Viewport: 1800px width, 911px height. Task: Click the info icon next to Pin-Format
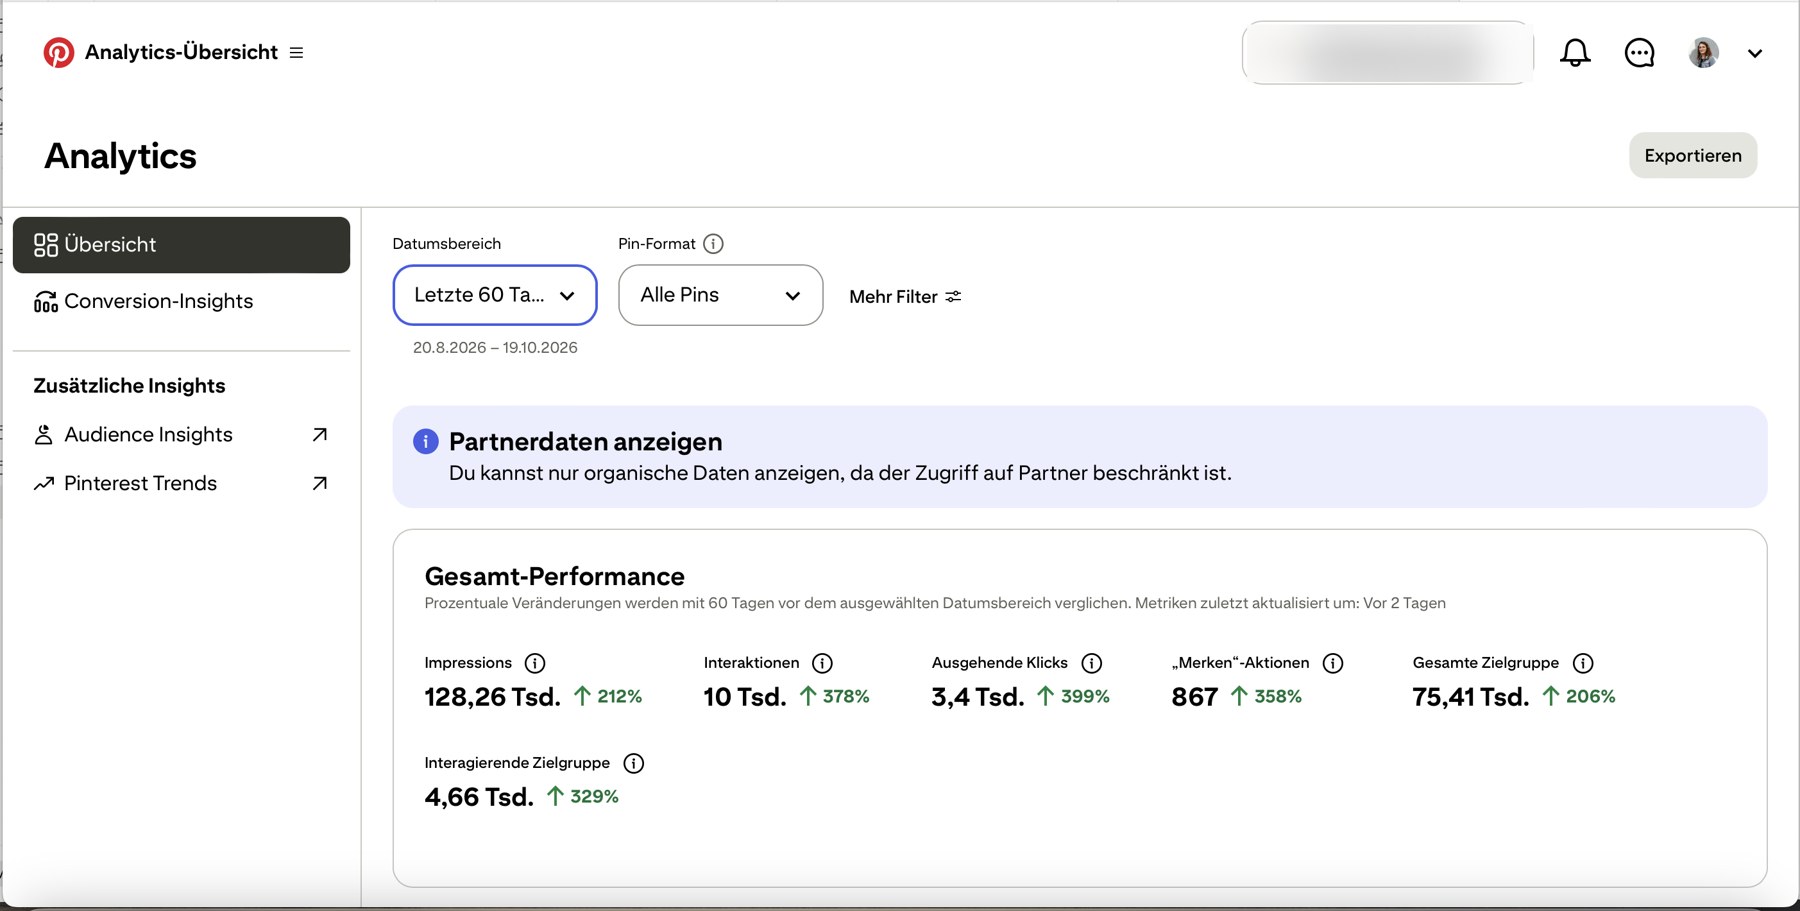pos(713,244)
